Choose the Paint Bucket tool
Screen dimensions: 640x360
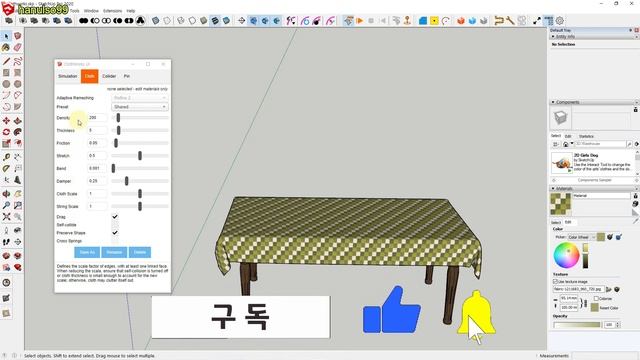click(6, 47)
